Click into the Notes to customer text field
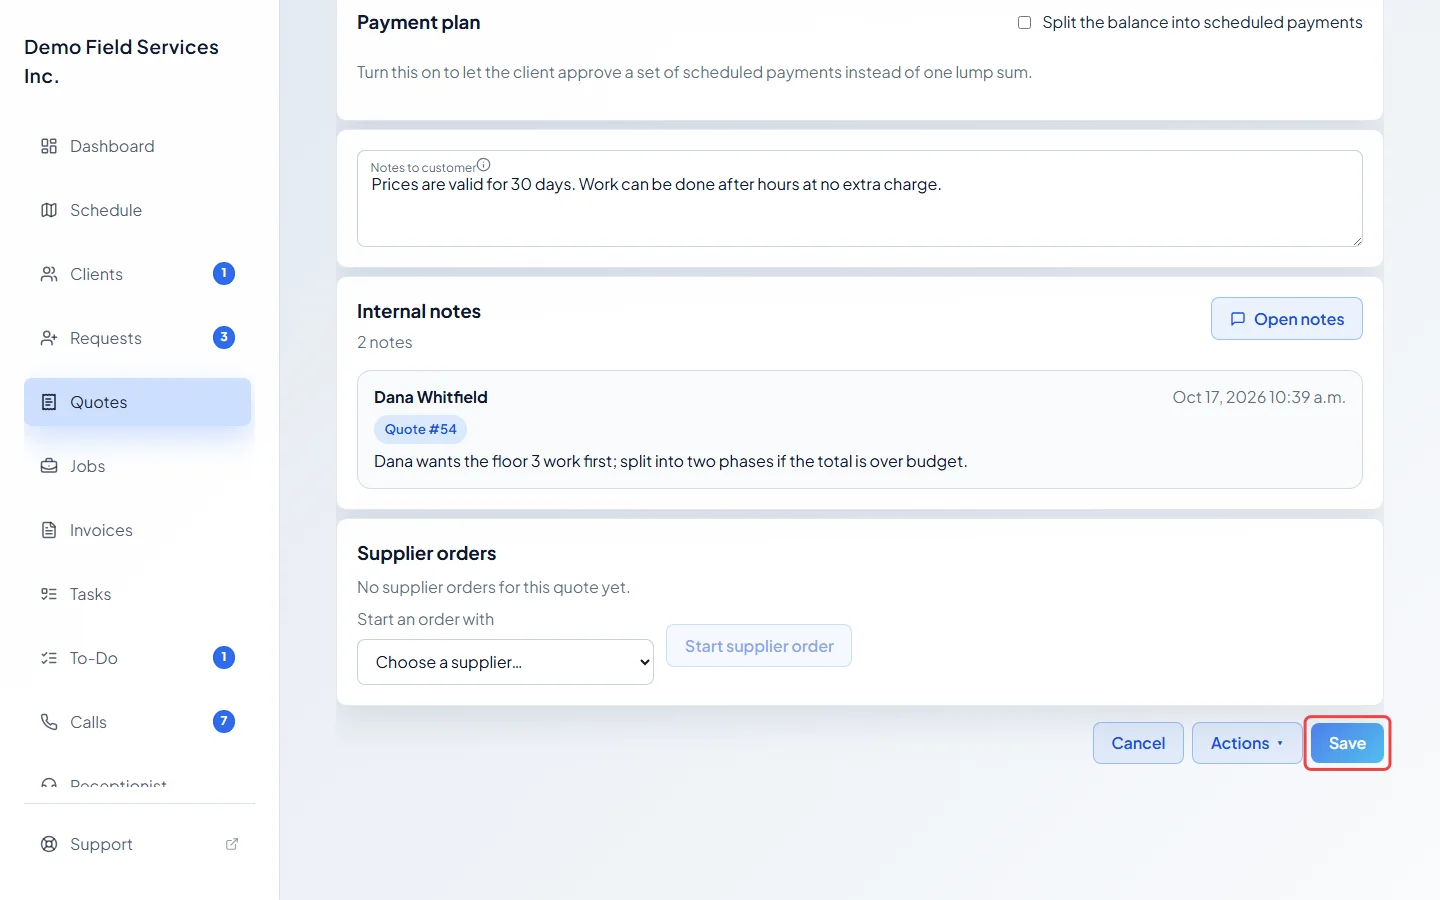Screen dimensions: 1440x900 [x=860, y=199]
